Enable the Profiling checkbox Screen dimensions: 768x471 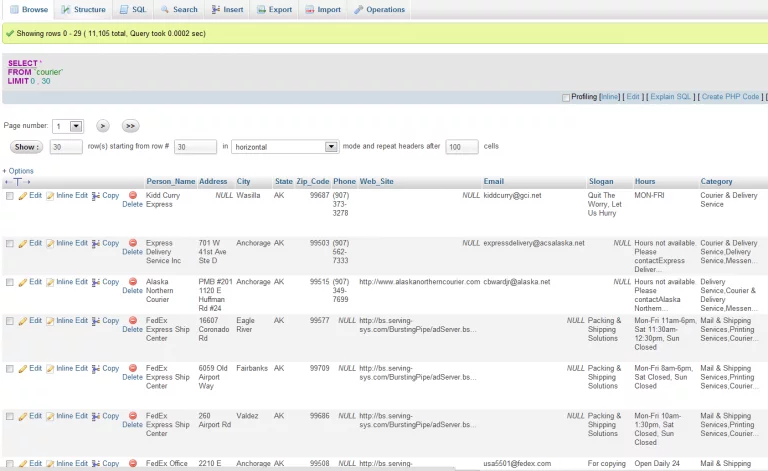point(566,97)
